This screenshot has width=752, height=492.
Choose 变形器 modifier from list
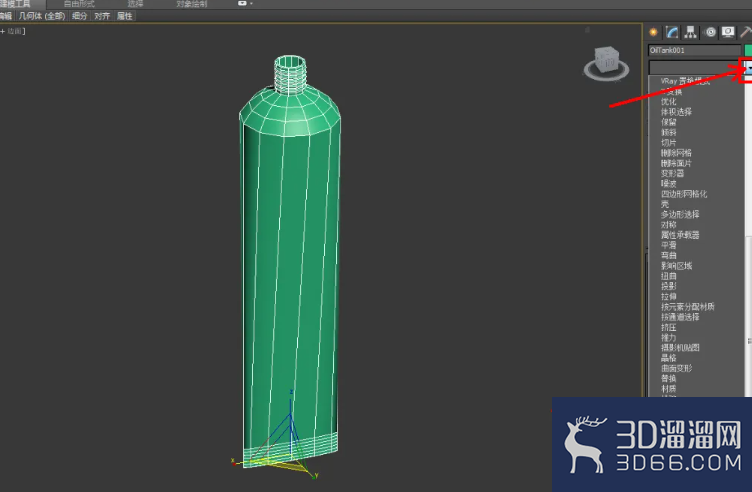pyautogui.click(x=672, y=173)
